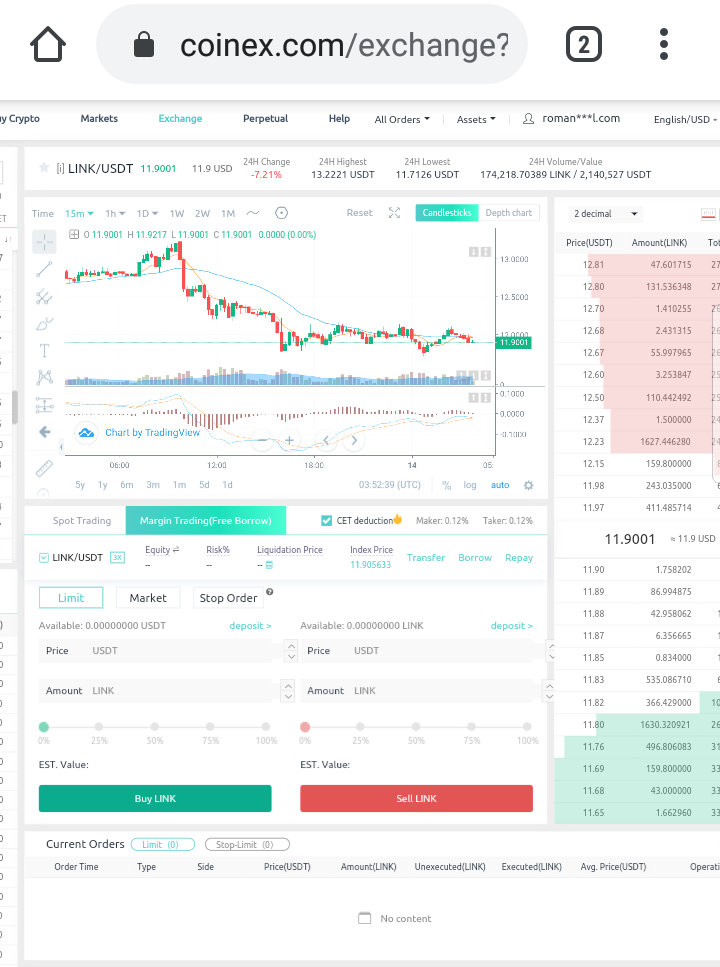Select the prediction and measurement tool
The width and height of the screenshot is (720, 967).
pos(44,405)
